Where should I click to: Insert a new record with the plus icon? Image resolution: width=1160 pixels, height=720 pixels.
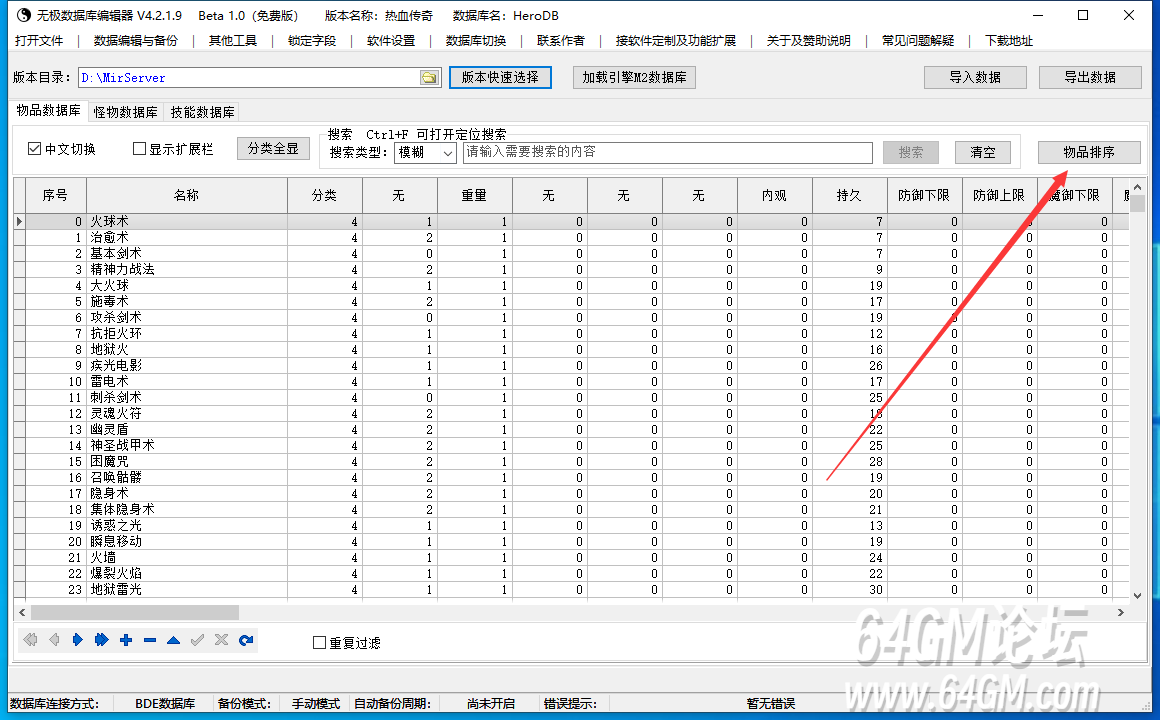[126, 640]
